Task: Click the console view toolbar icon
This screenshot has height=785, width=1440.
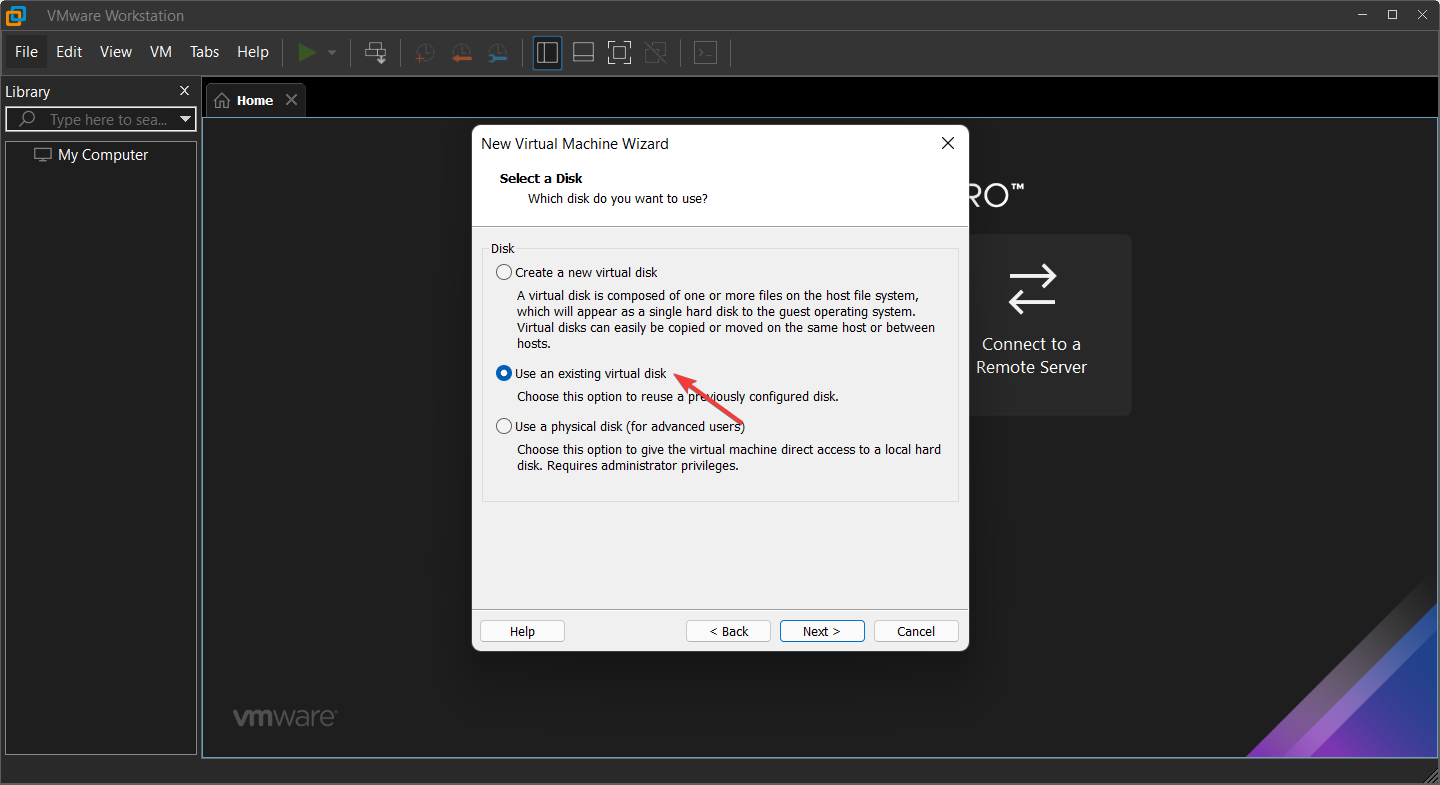Action: click(x=705, y=53)
